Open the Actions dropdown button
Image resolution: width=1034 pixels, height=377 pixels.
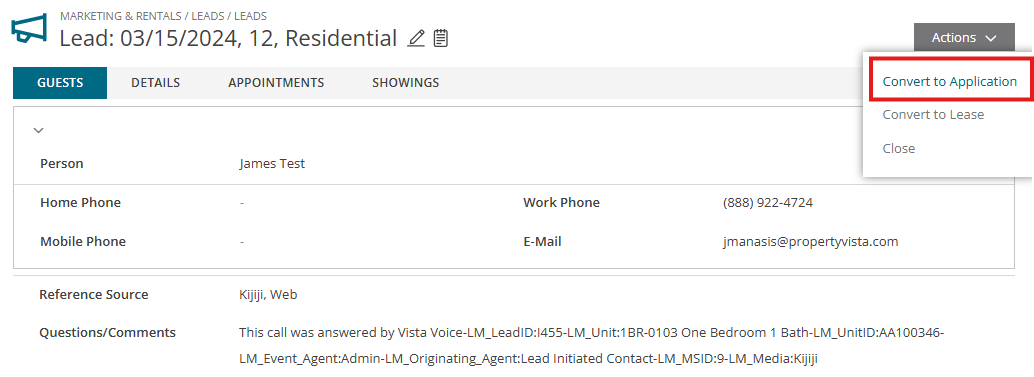[x=963, y=38]
